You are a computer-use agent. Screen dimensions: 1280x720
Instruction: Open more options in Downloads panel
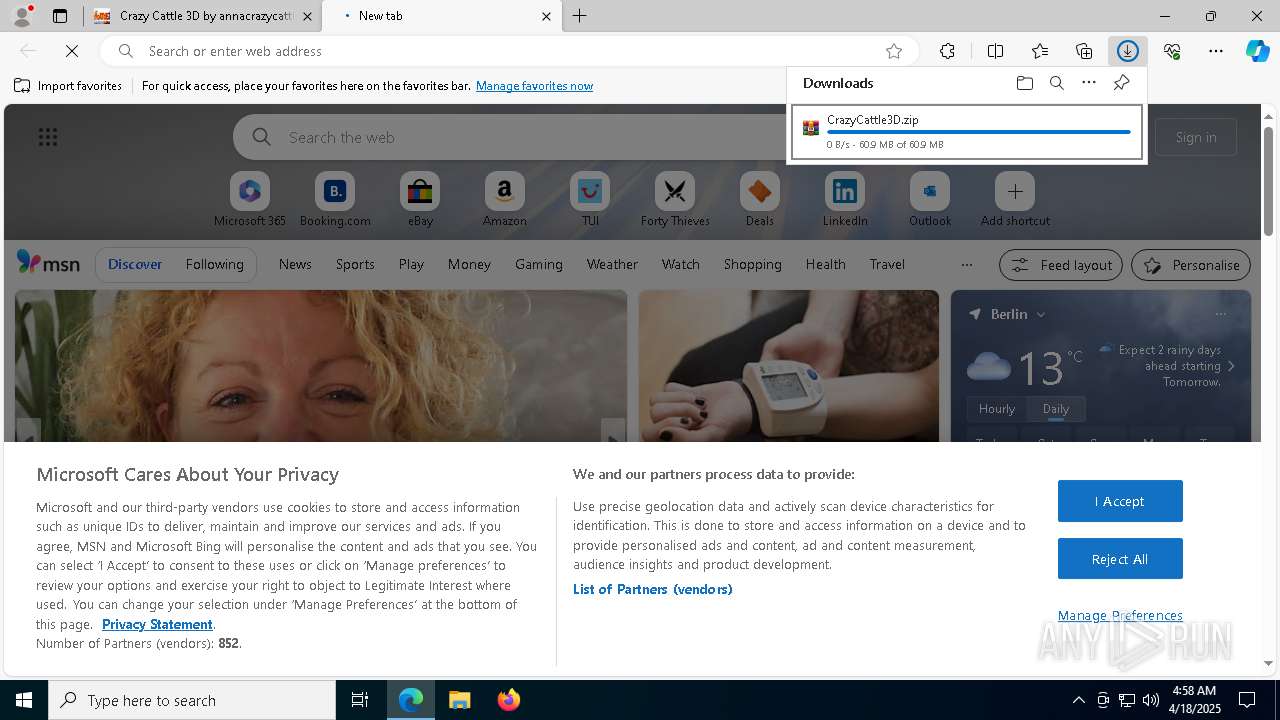click(x=1089, y=83)
